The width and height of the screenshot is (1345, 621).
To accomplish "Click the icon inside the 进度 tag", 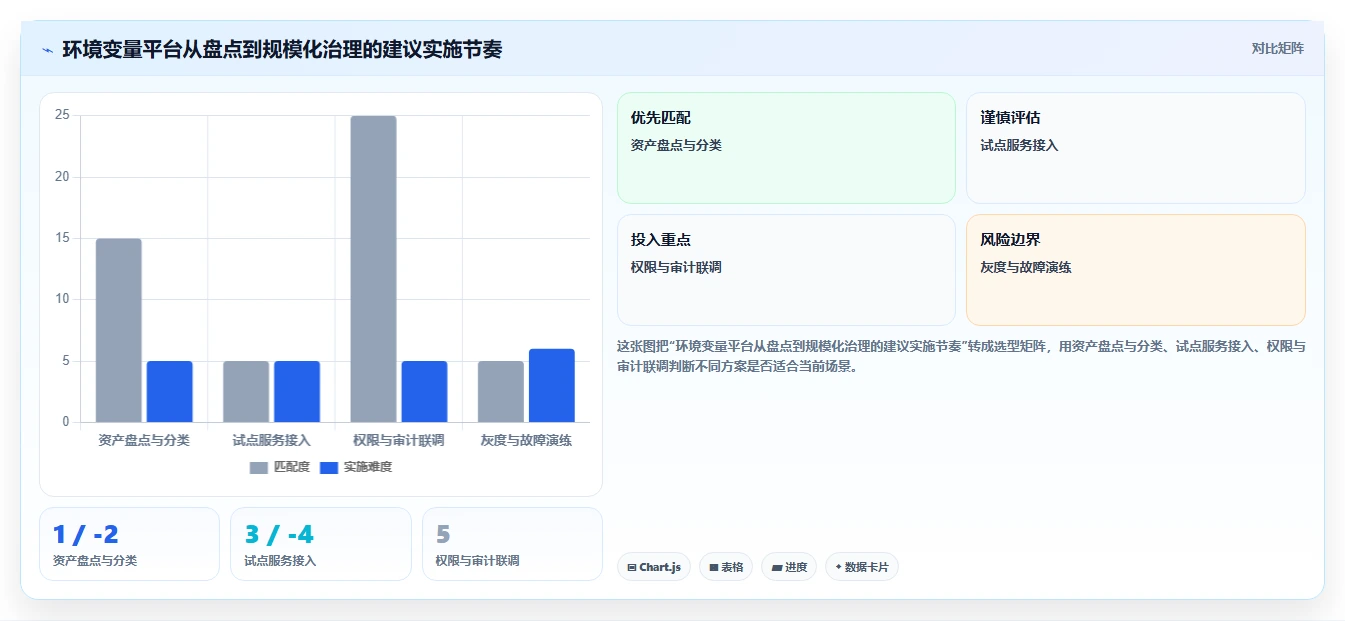I will coord(777,568).
